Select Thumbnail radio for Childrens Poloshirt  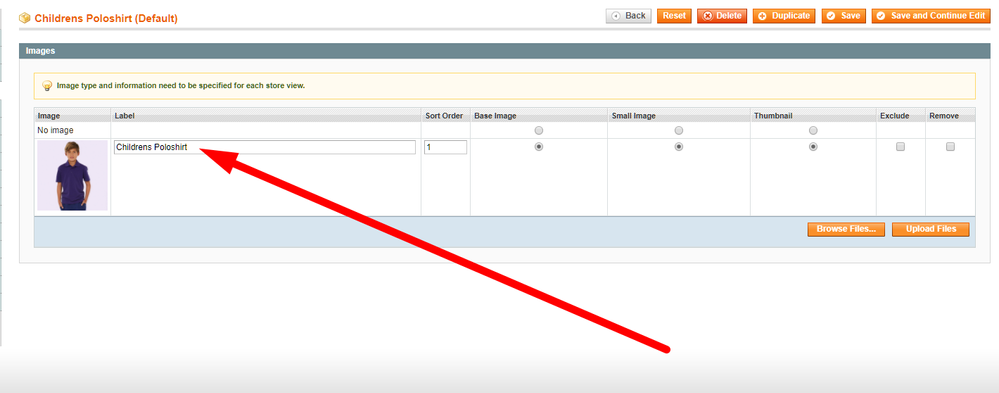pyautogui.click(x=814, y=146)
